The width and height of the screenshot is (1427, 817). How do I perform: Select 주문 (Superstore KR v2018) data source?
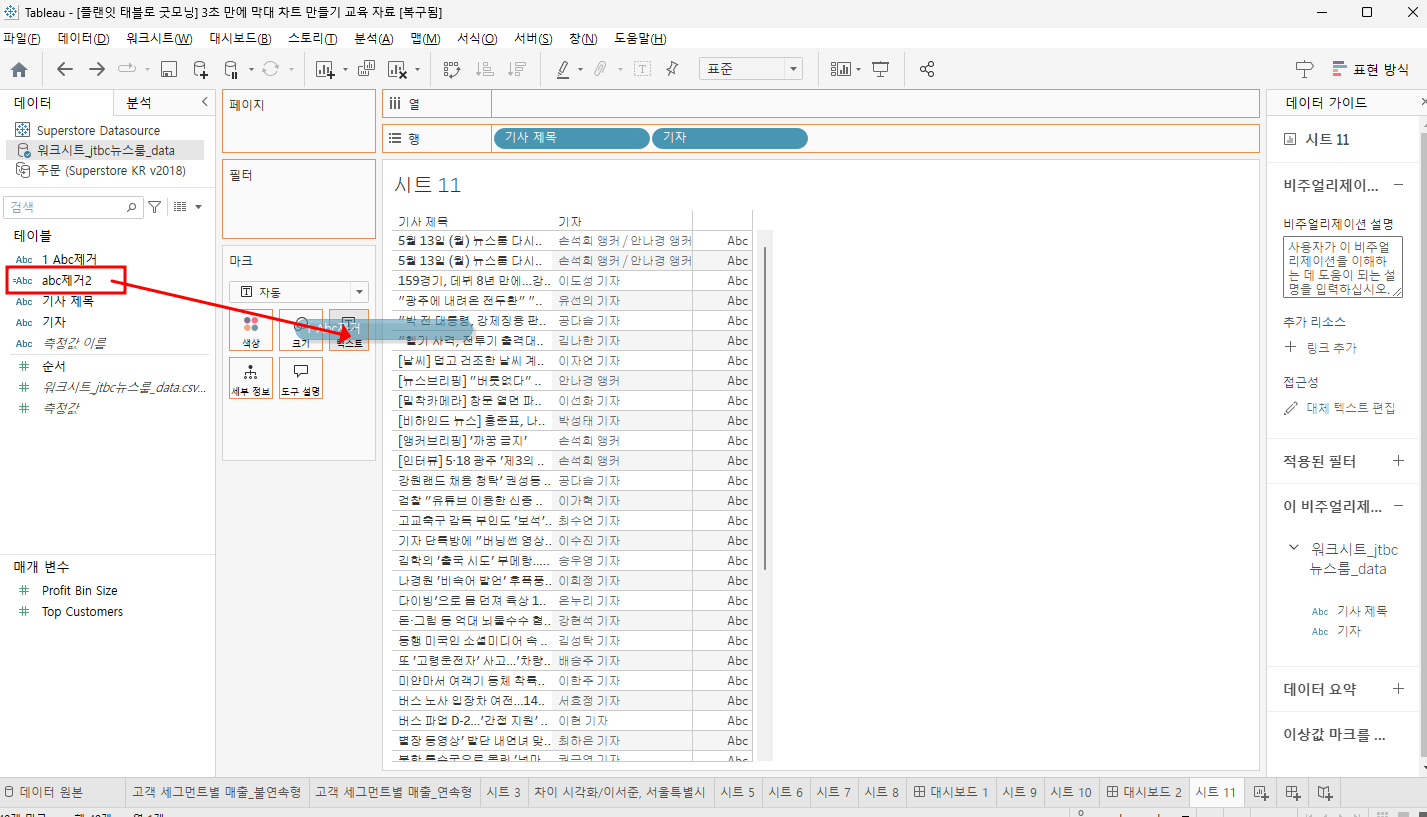click(111, 170)
